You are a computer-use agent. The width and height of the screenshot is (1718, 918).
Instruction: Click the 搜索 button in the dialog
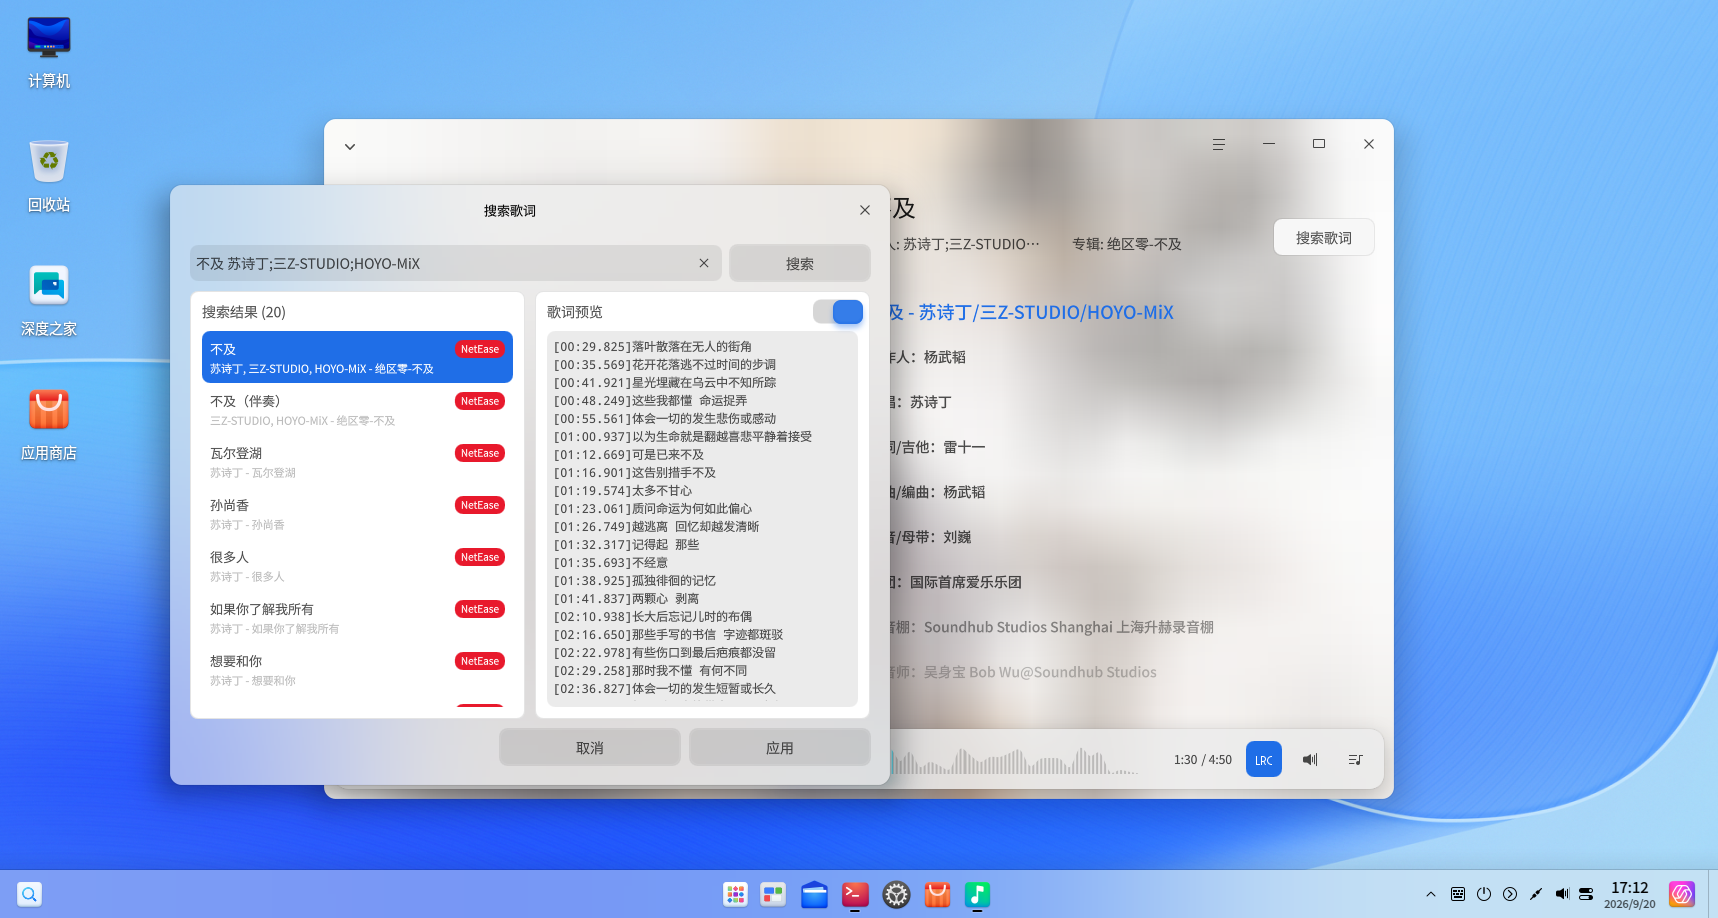pyautogui.click(x=799, y=263)
